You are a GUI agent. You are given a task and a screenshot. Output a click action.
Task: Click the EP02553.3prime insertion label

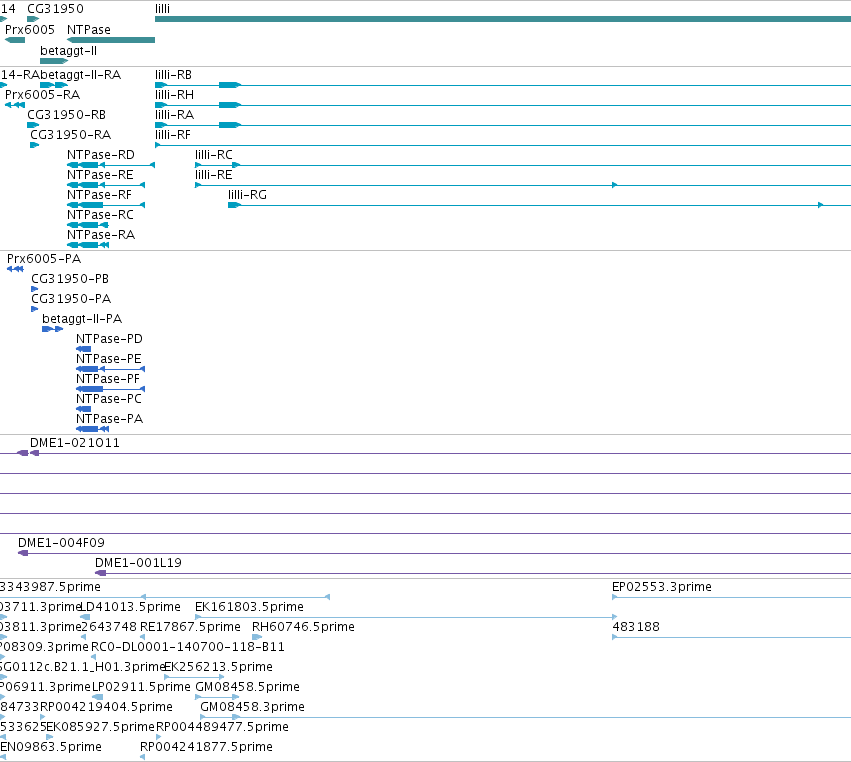pos(662,587)
